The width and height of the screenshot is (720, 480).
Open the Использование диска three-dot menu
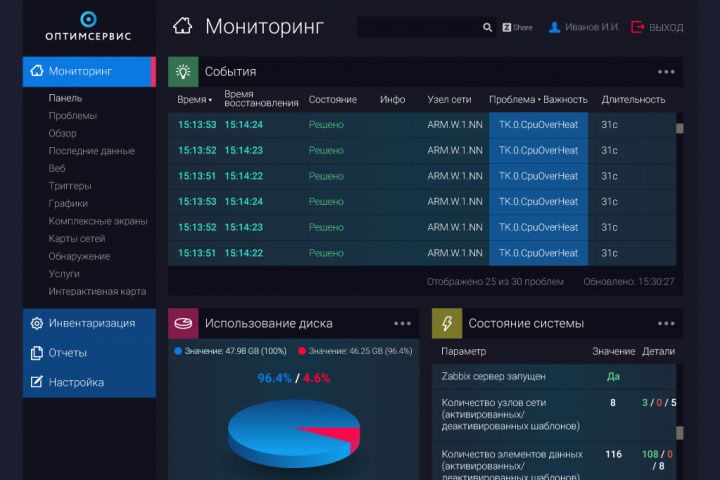pyautogui.click(x=402, y=323)
